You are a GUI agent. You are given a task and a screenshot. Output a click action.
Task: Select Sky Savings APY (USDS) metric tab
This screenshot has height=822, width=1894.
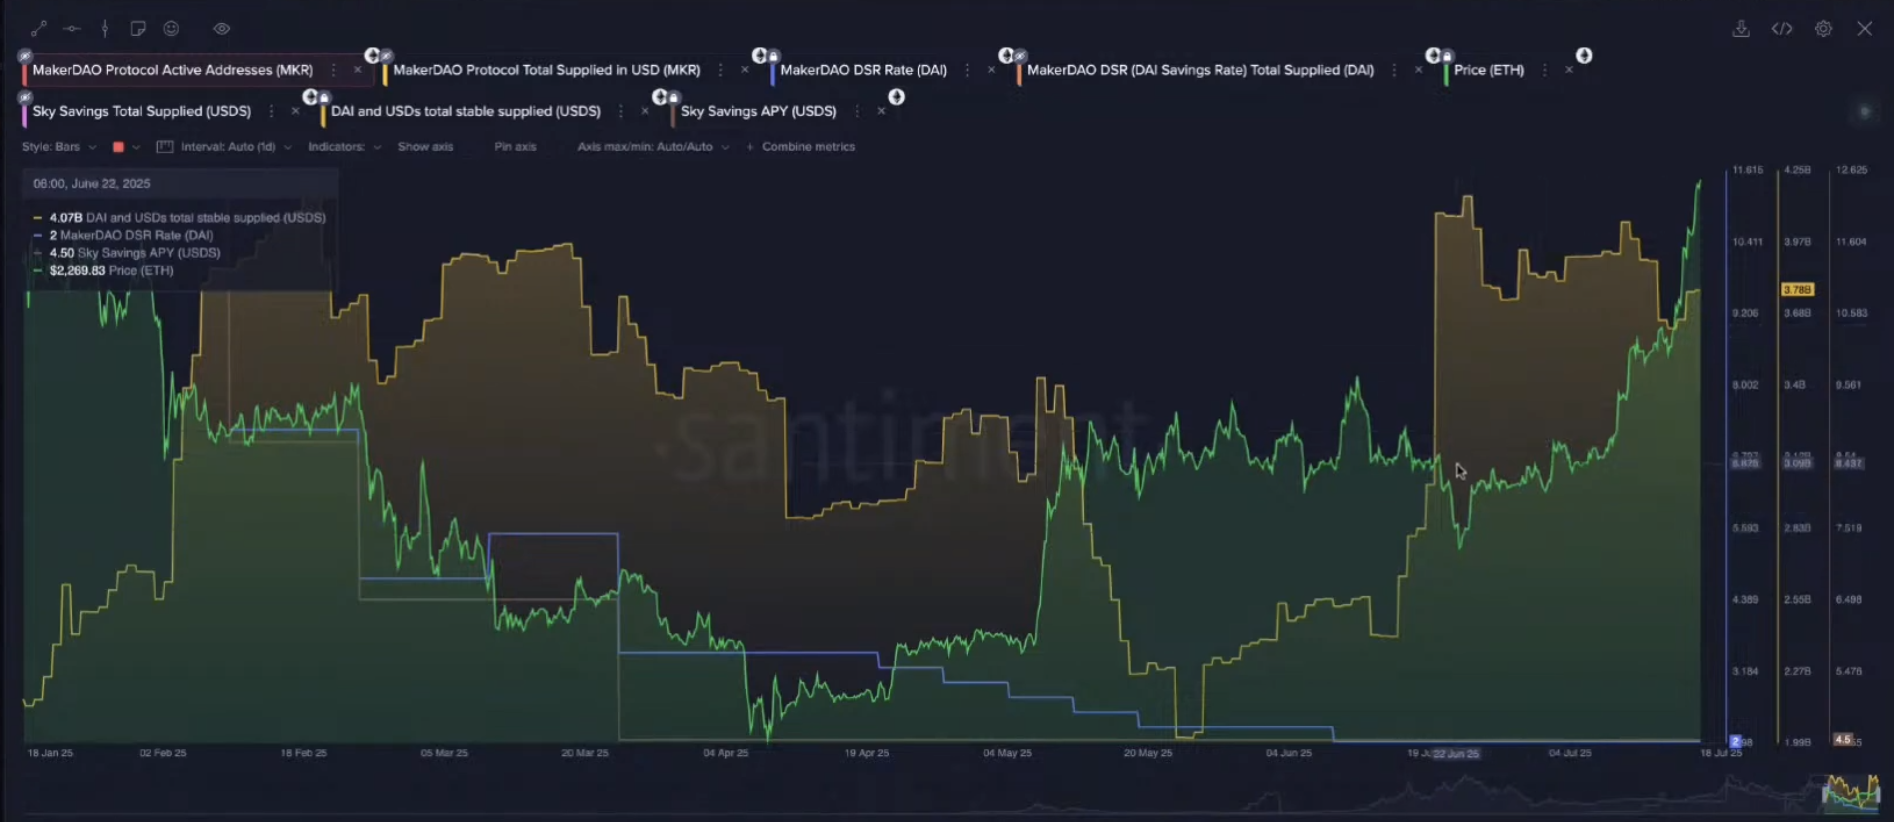coord(758,111)
